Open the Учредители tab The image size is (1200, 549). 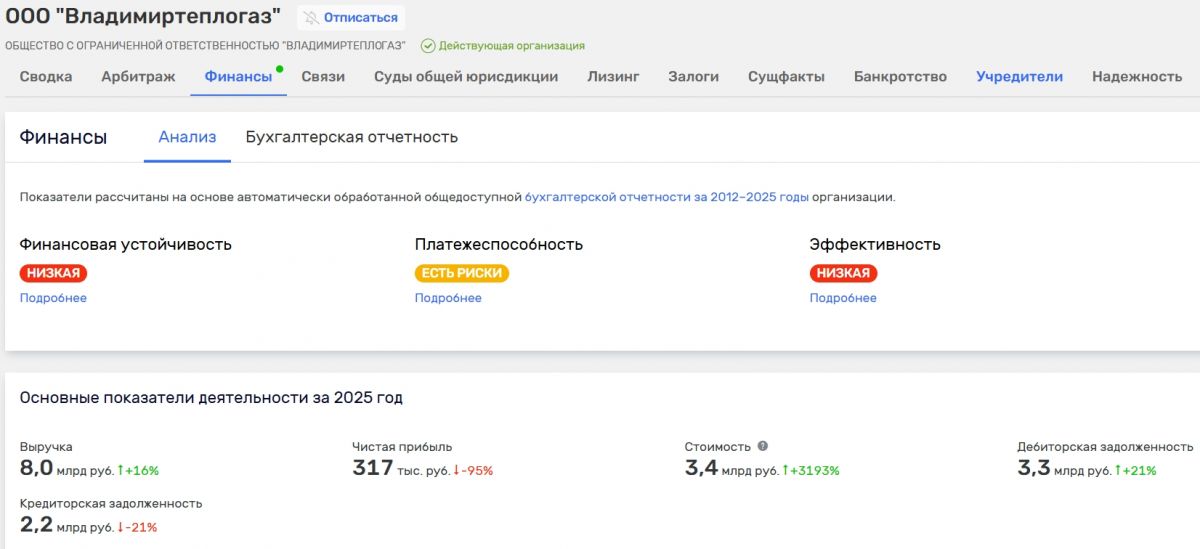[1019, 77]
